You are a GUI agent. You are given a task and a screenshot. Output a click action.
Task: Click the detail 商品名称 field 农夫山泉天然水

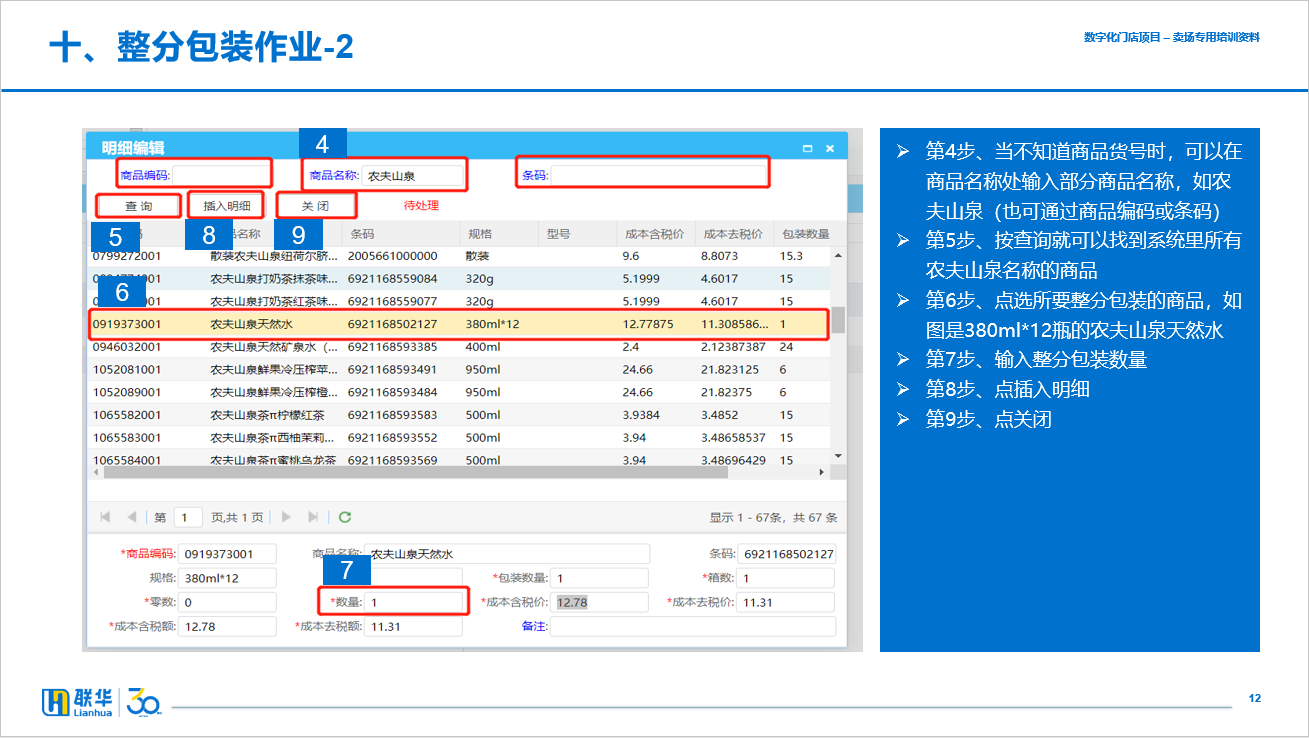(x=507, y=554)
